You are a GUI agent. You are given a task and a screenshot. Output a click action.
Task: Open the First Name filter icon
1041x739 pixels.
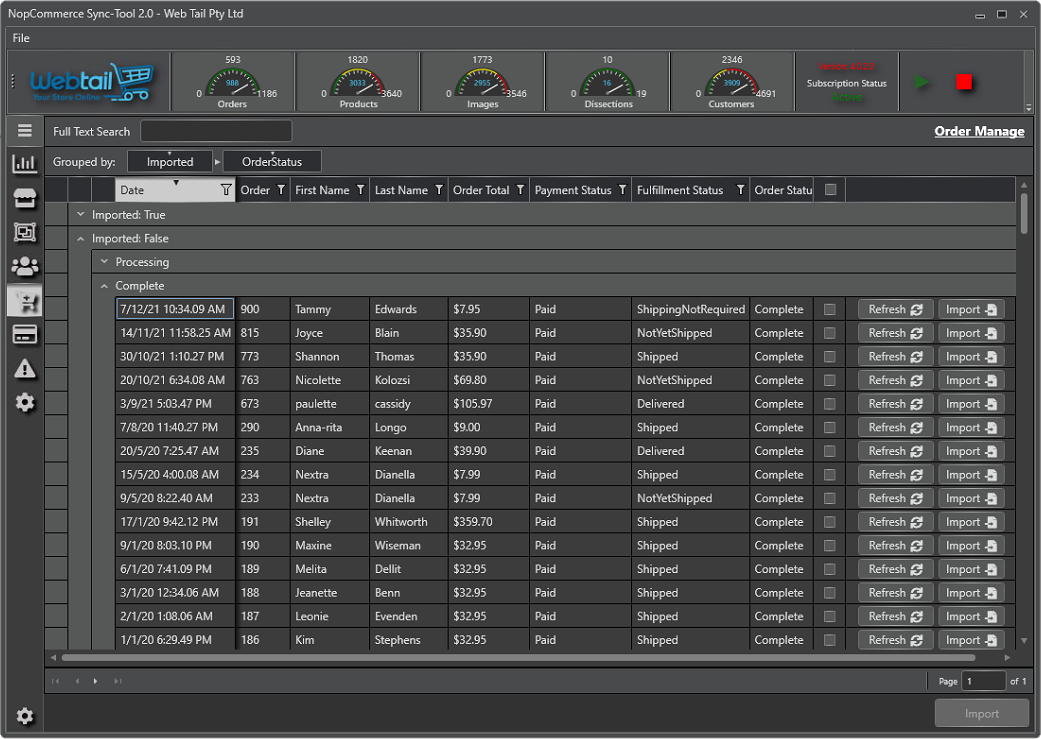360,190
